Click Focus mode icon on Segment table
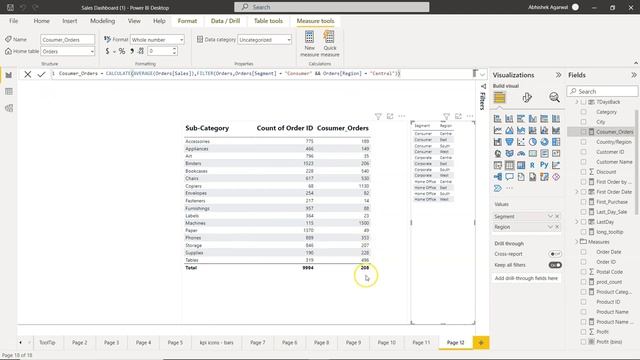 click(x=458, y=117)
